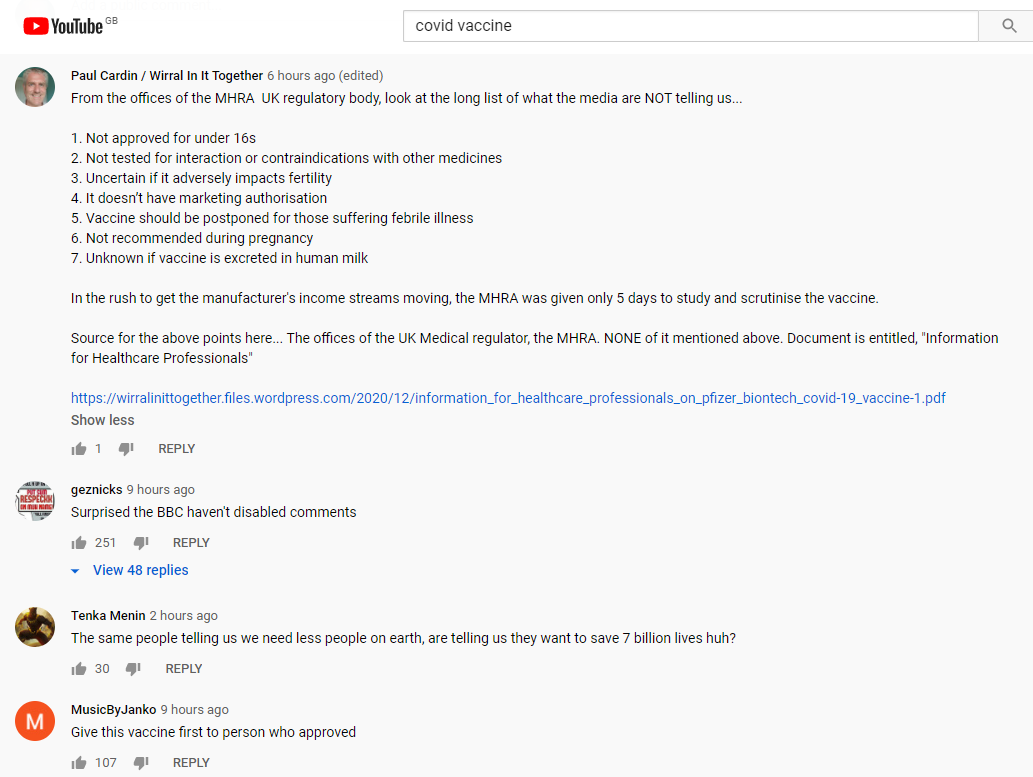1033x777 pixels.
Task: Open MusicByJanko's orange avatar
Action: click(x=35, y=721)
